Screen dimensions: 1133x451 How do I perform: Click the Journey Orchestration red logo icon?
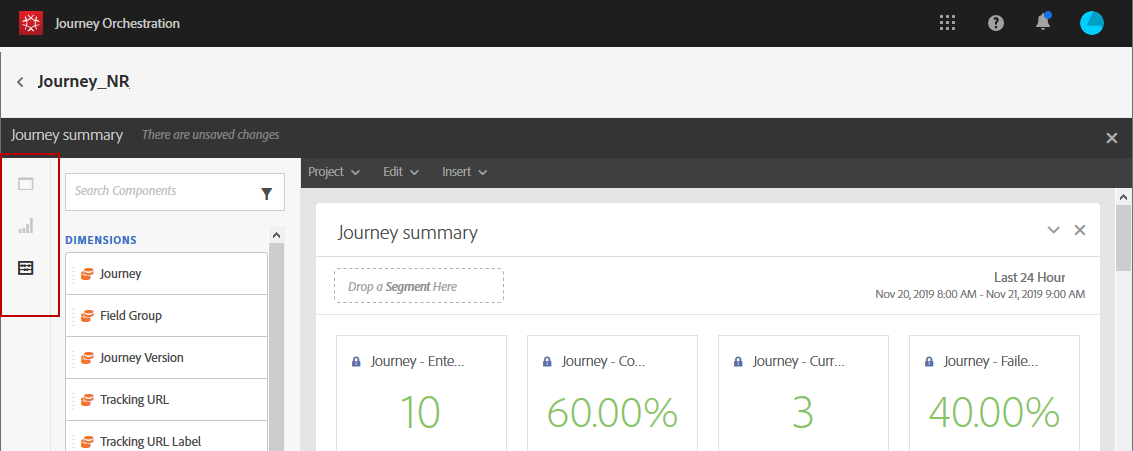(x=31, y=23)
